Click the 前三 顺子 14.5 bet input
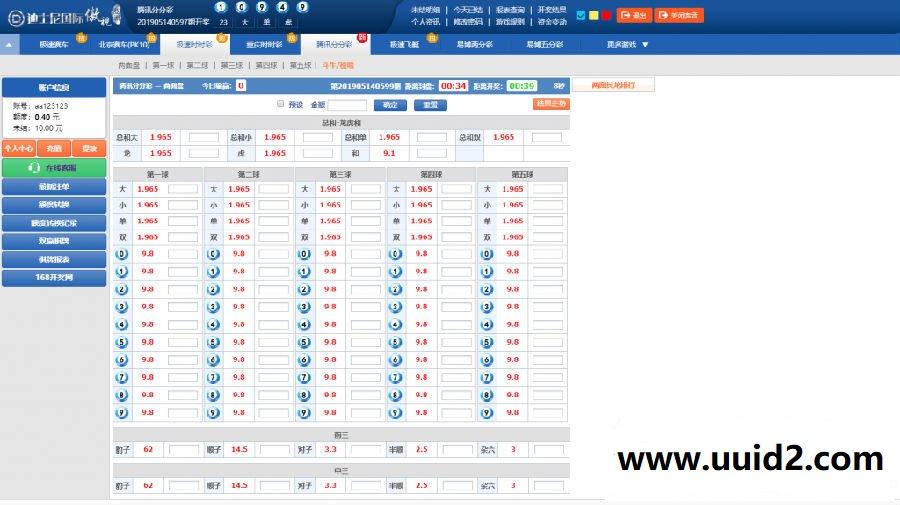The width and height of the screenshot is (900, 505). [x=274, y=450]
